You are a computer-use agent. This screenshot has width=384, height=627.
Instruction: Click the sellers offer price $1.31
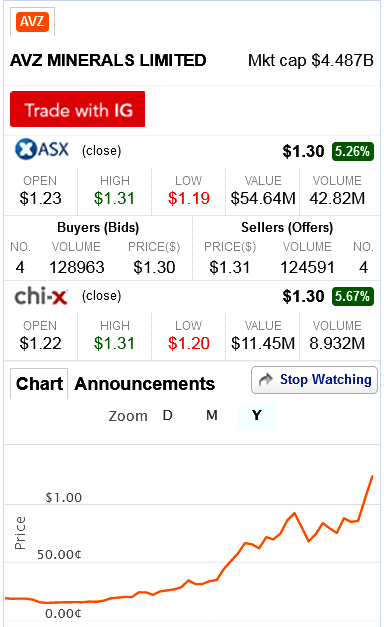[230, 267]
